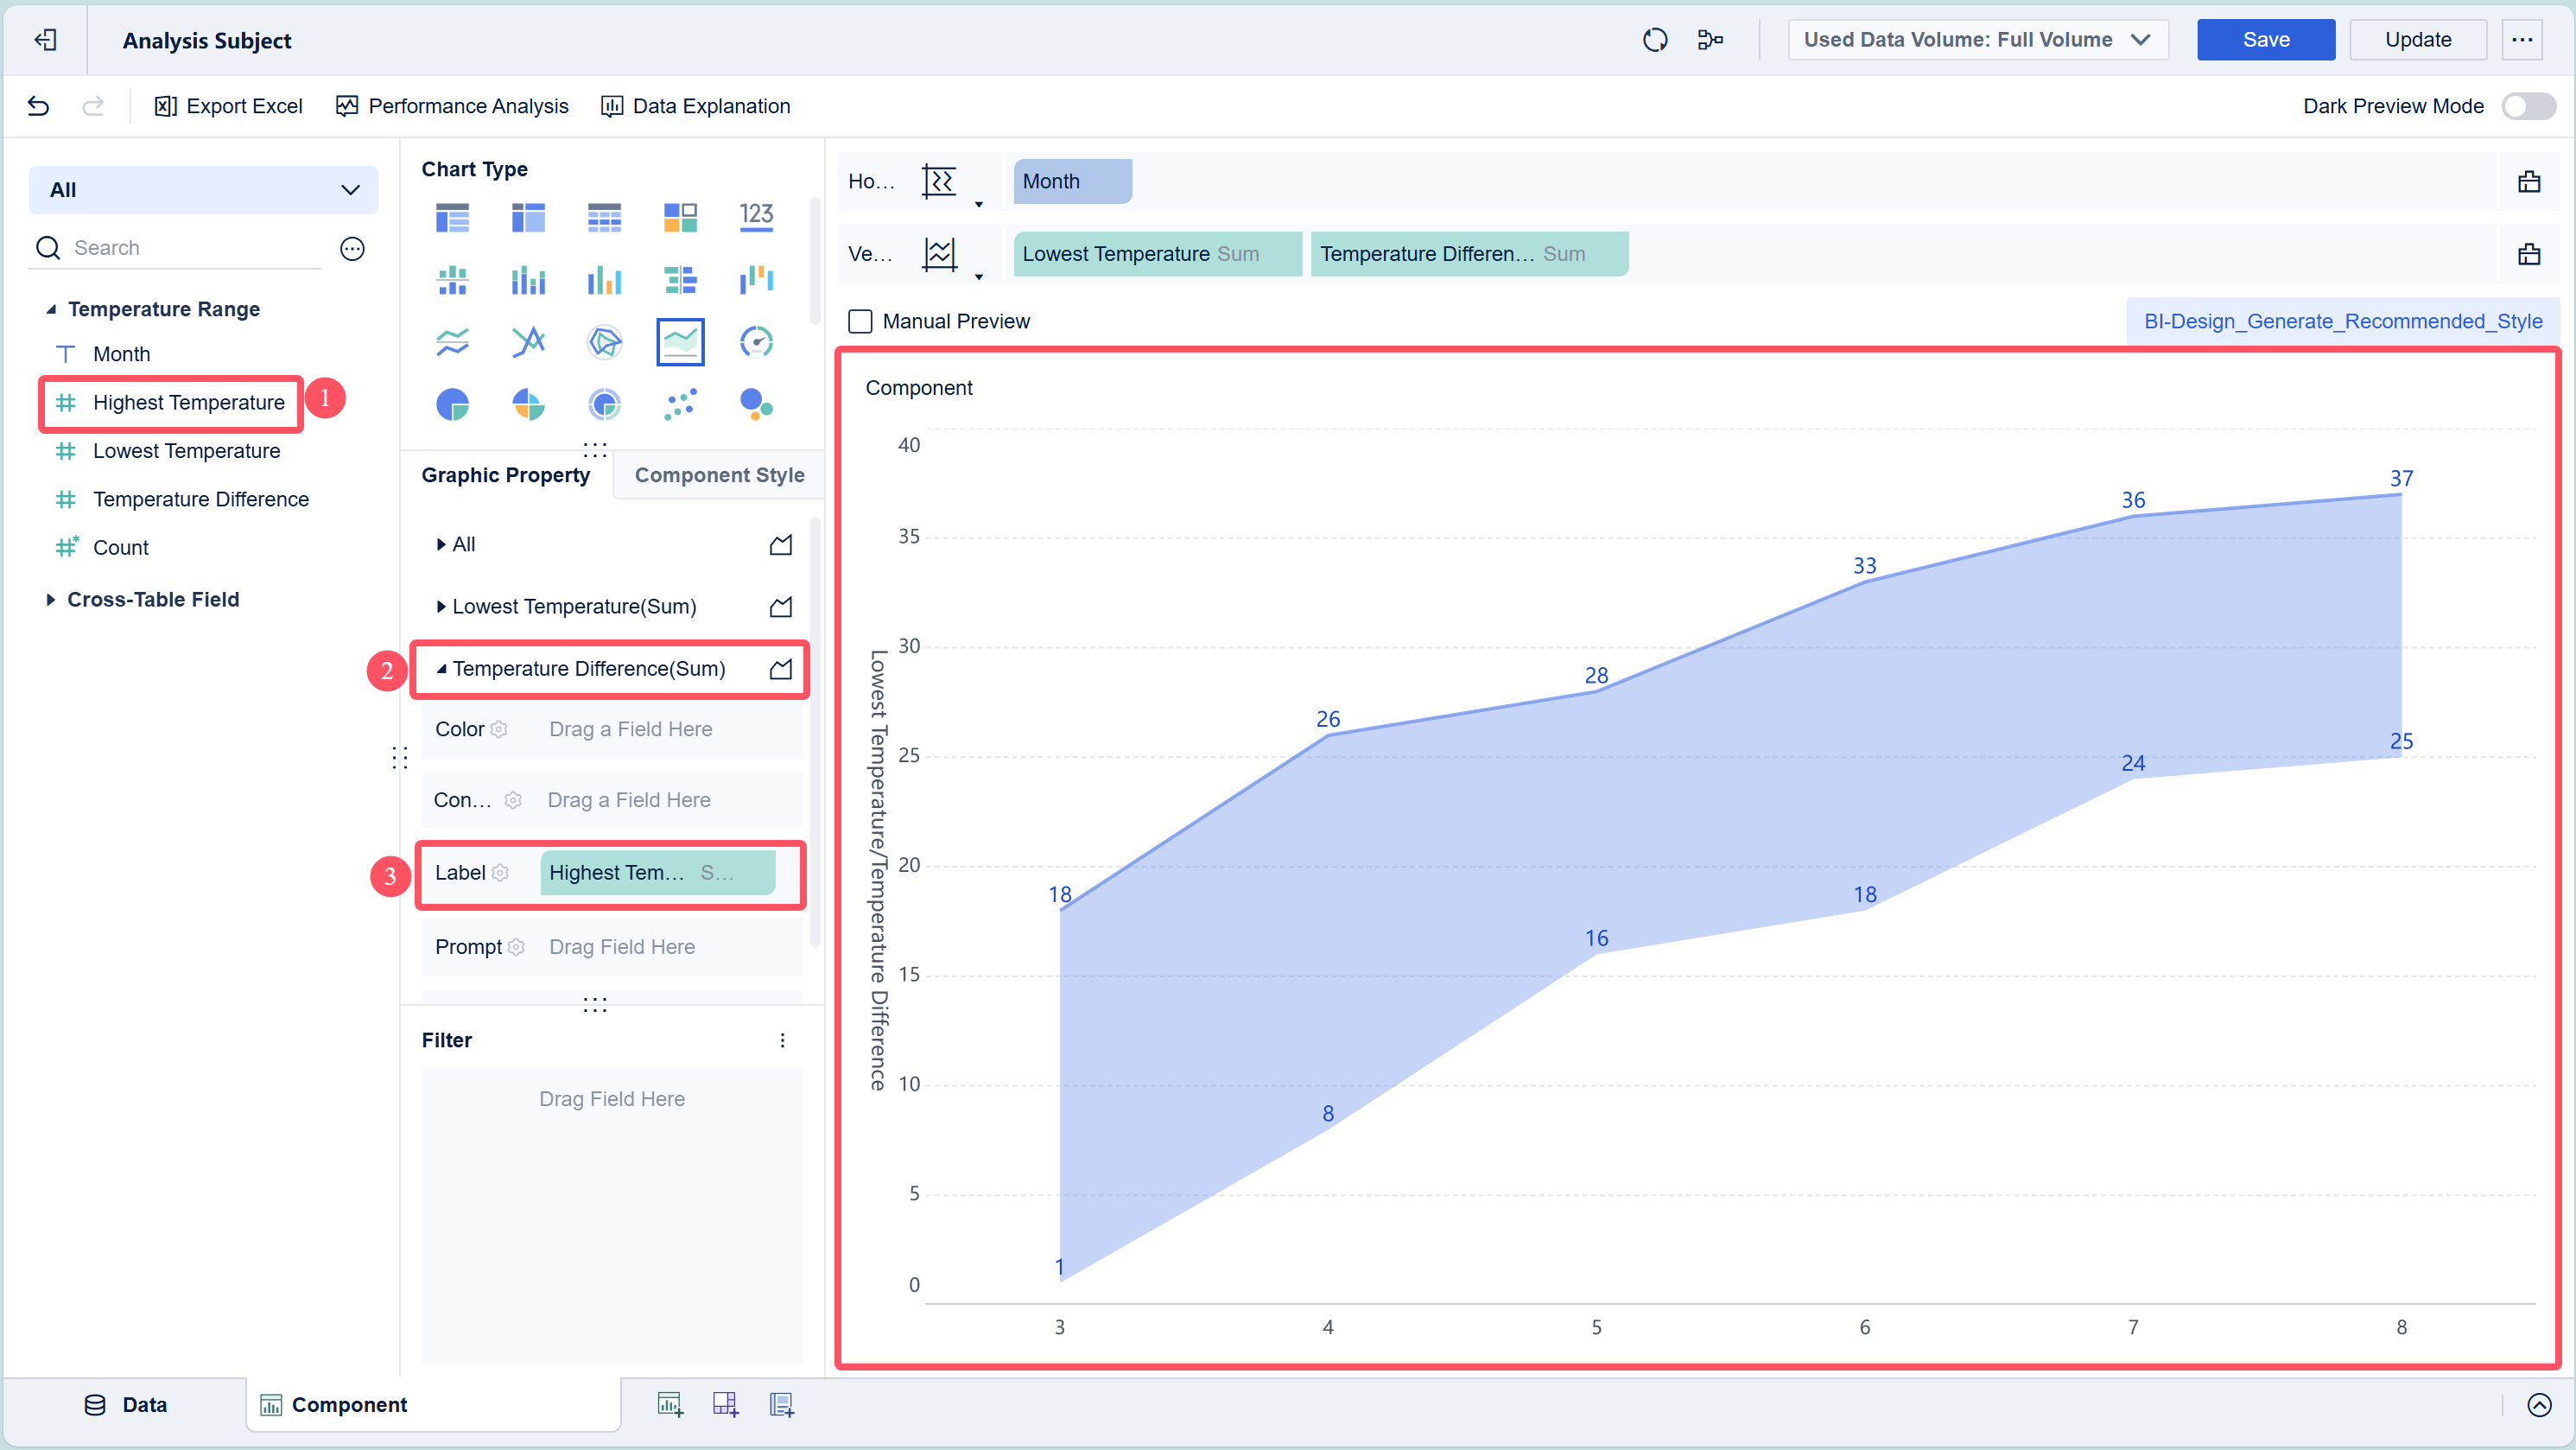Choose the gauge chart type icon
The height and width of the screenshot is (1450, 2576).
756,342
